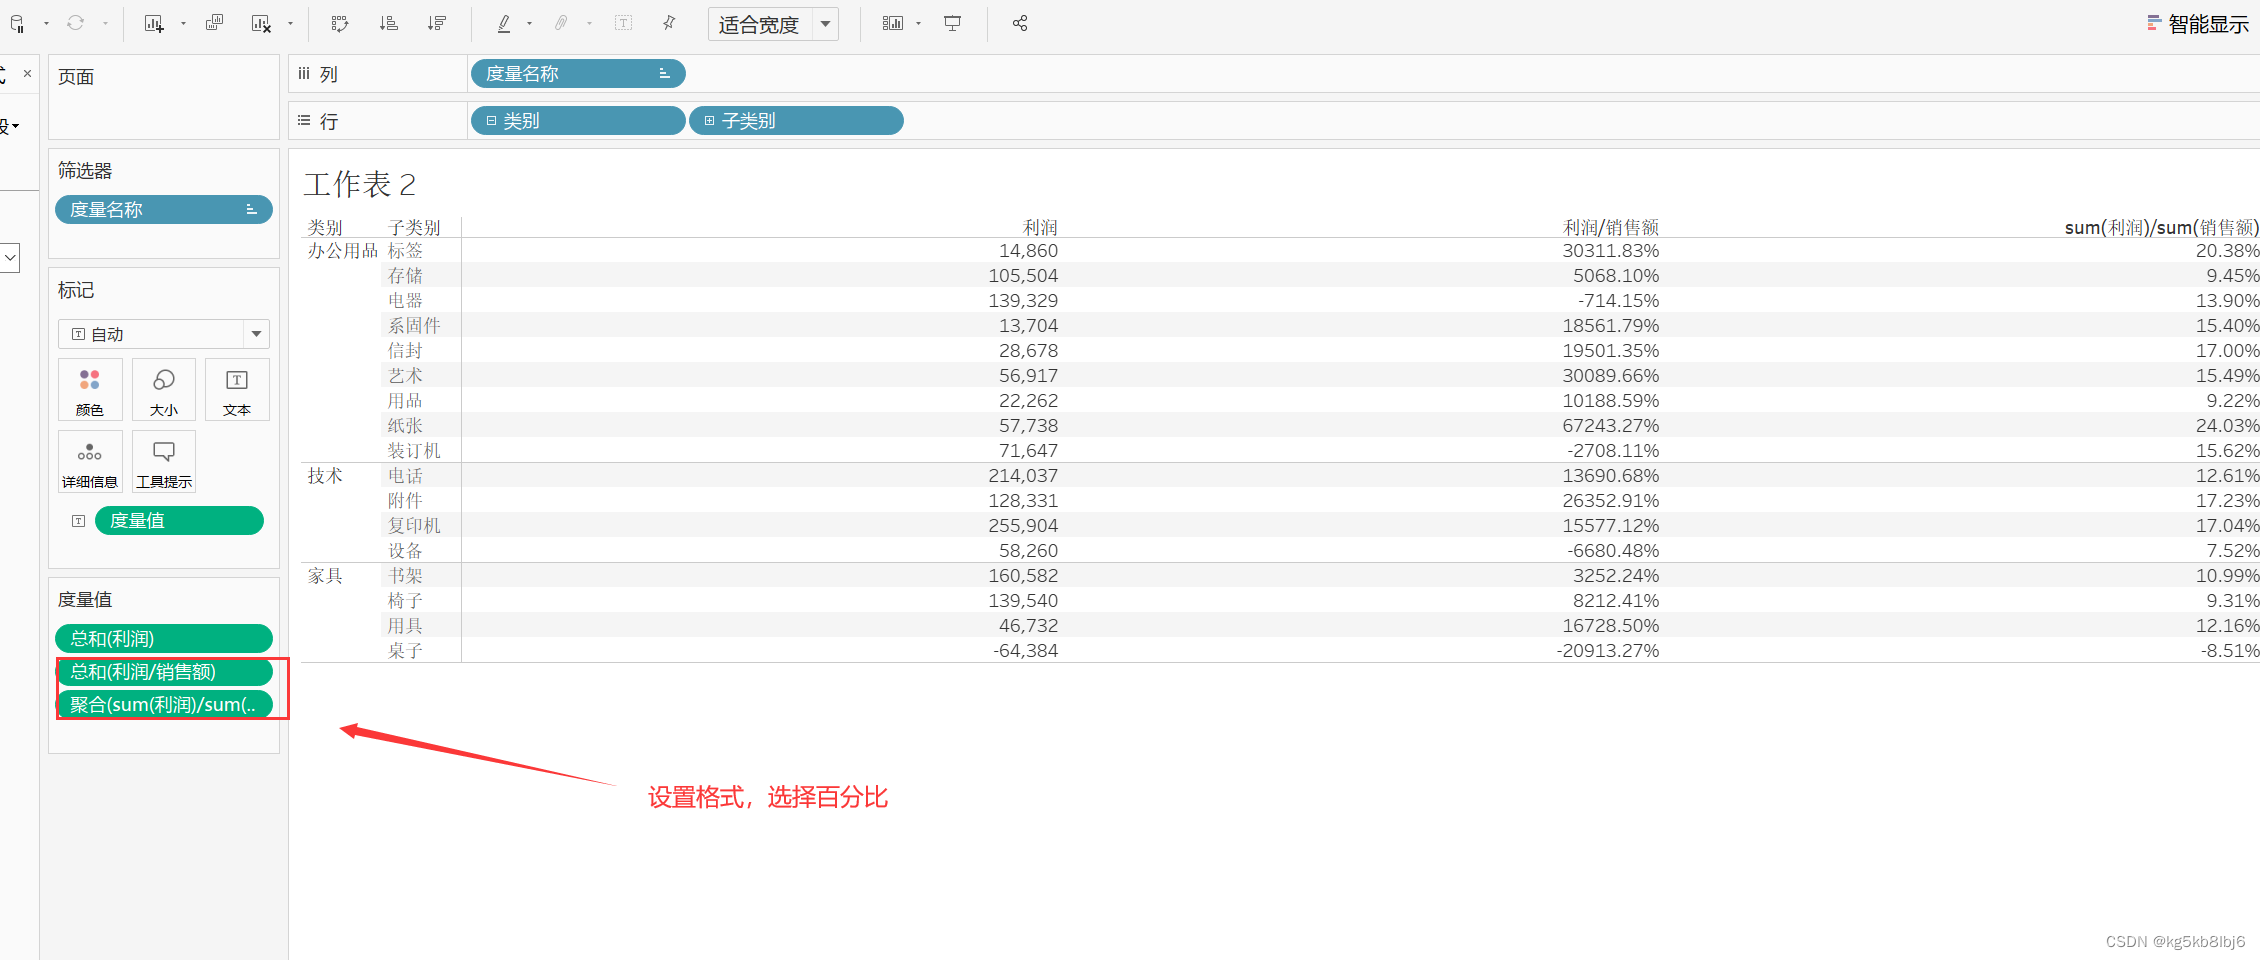Duplicate the current sheet icon

[x=214, y=23]
